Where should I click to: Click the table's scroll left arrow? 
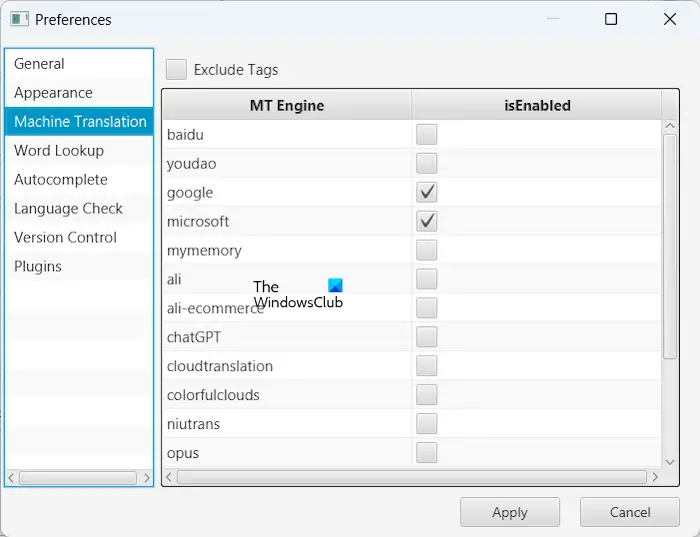pos(169,477)
